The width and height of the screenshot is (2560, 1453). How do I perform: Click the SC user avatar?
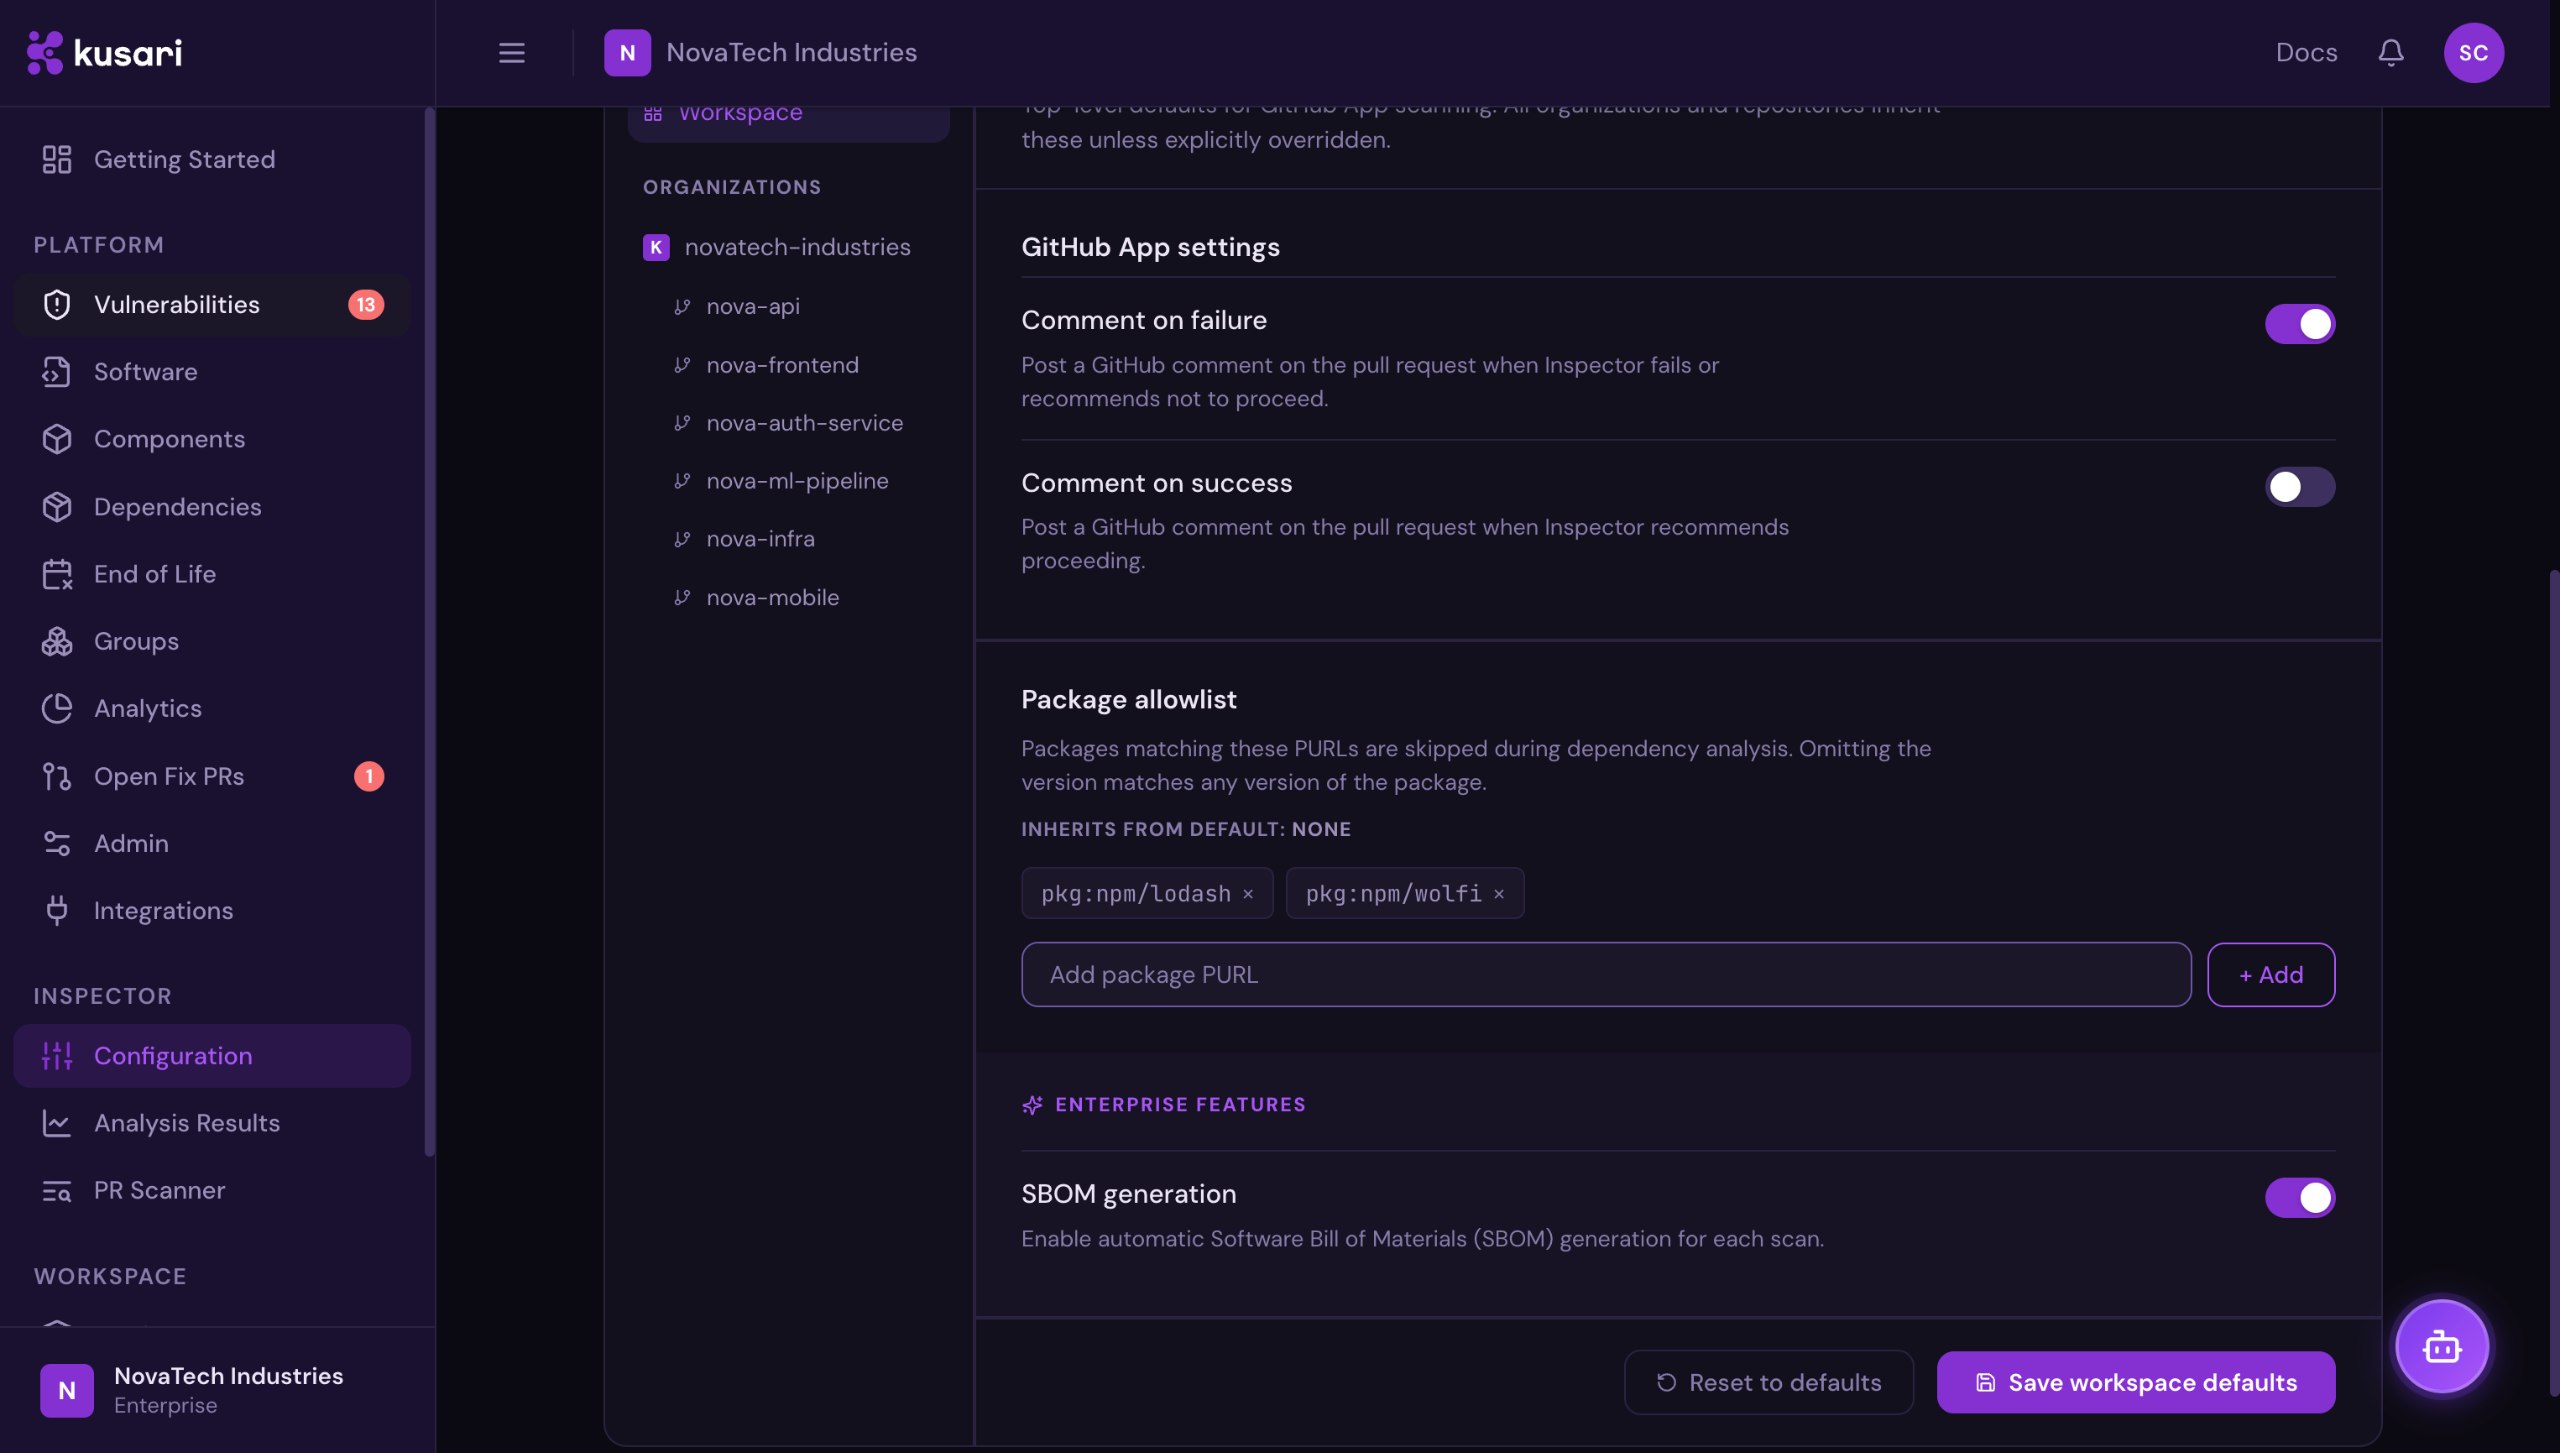pyautogui.click(x=2473, y=53)
